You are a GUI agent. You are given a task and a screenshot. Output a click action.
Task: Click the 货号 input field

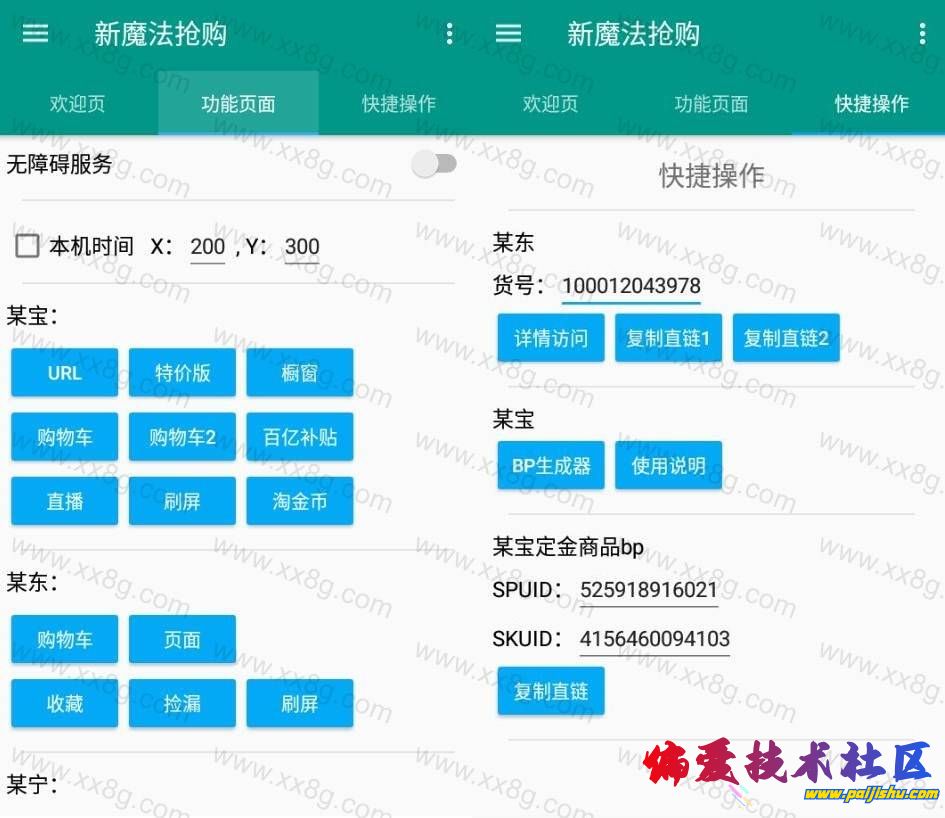tap(630, 286)
